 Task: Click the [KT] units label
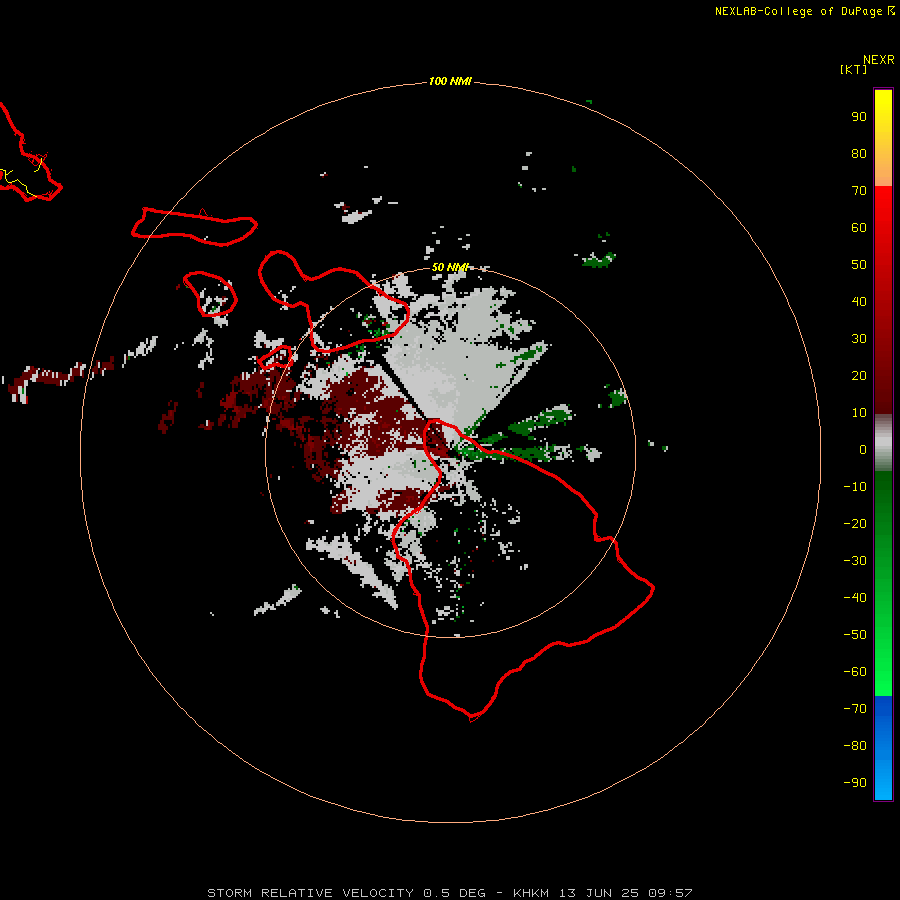pyautogui.click(x=853, y=69)
